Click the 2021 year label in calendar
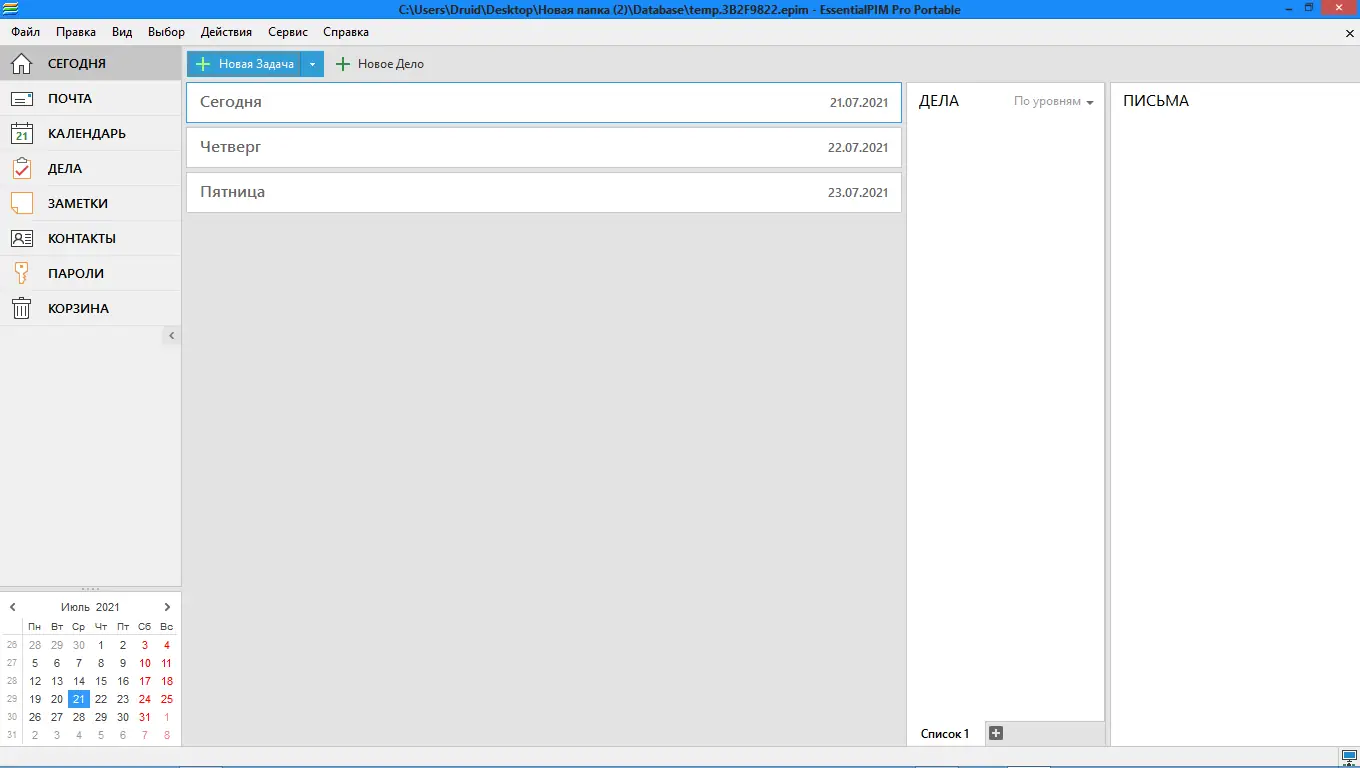The image size is (1360, 768). (108, 607)
